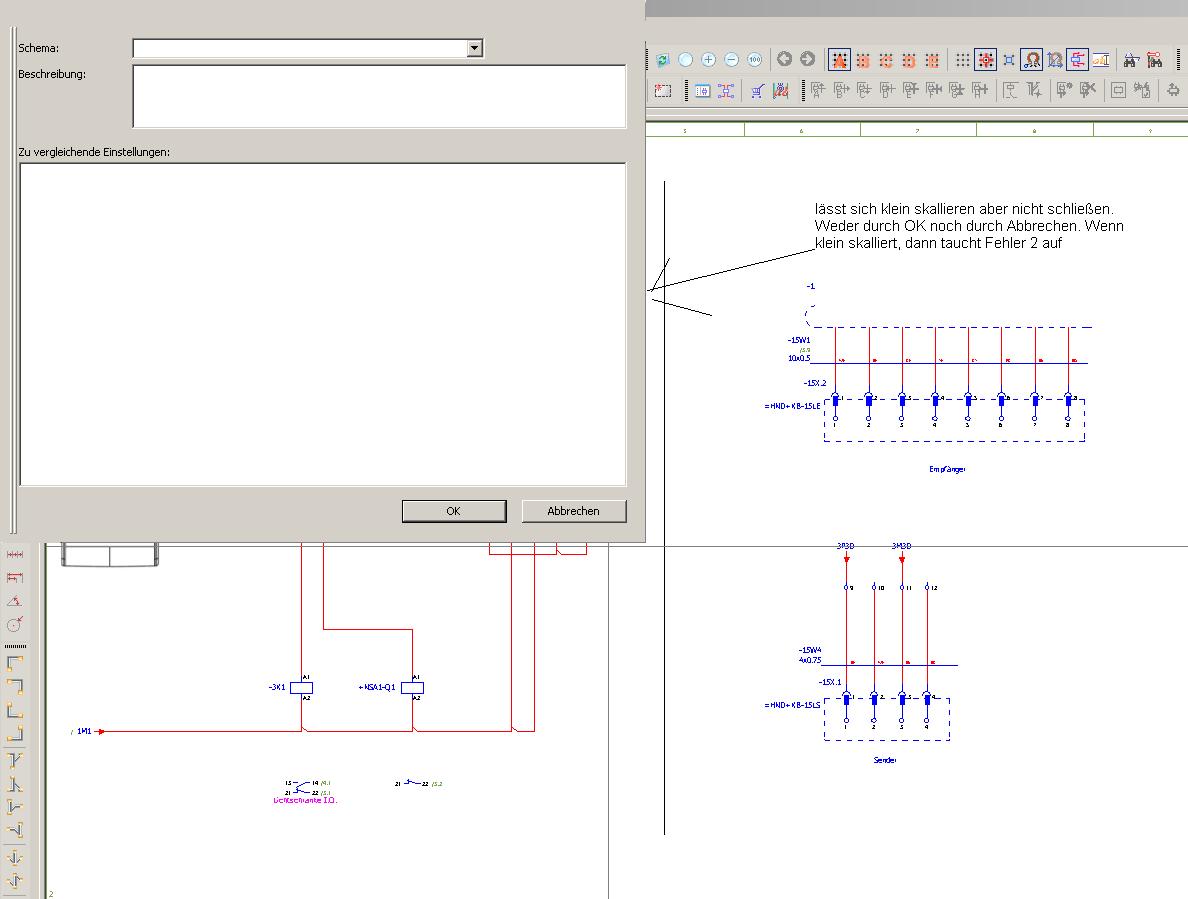Toggle snap to grid
The height and width of the screenshot is (899, 1188).
click(x=986, y=59)
